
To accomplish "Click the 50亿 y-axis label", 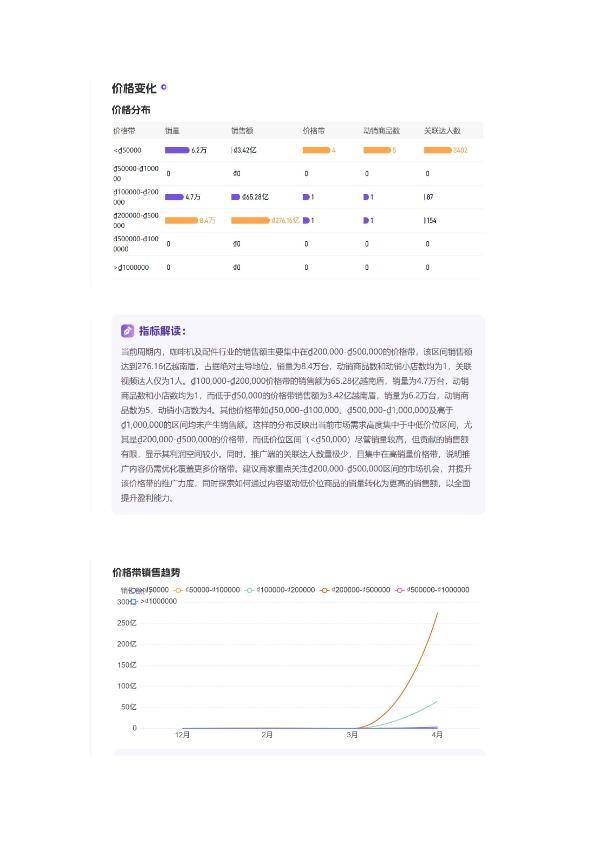I will [129, 707].
